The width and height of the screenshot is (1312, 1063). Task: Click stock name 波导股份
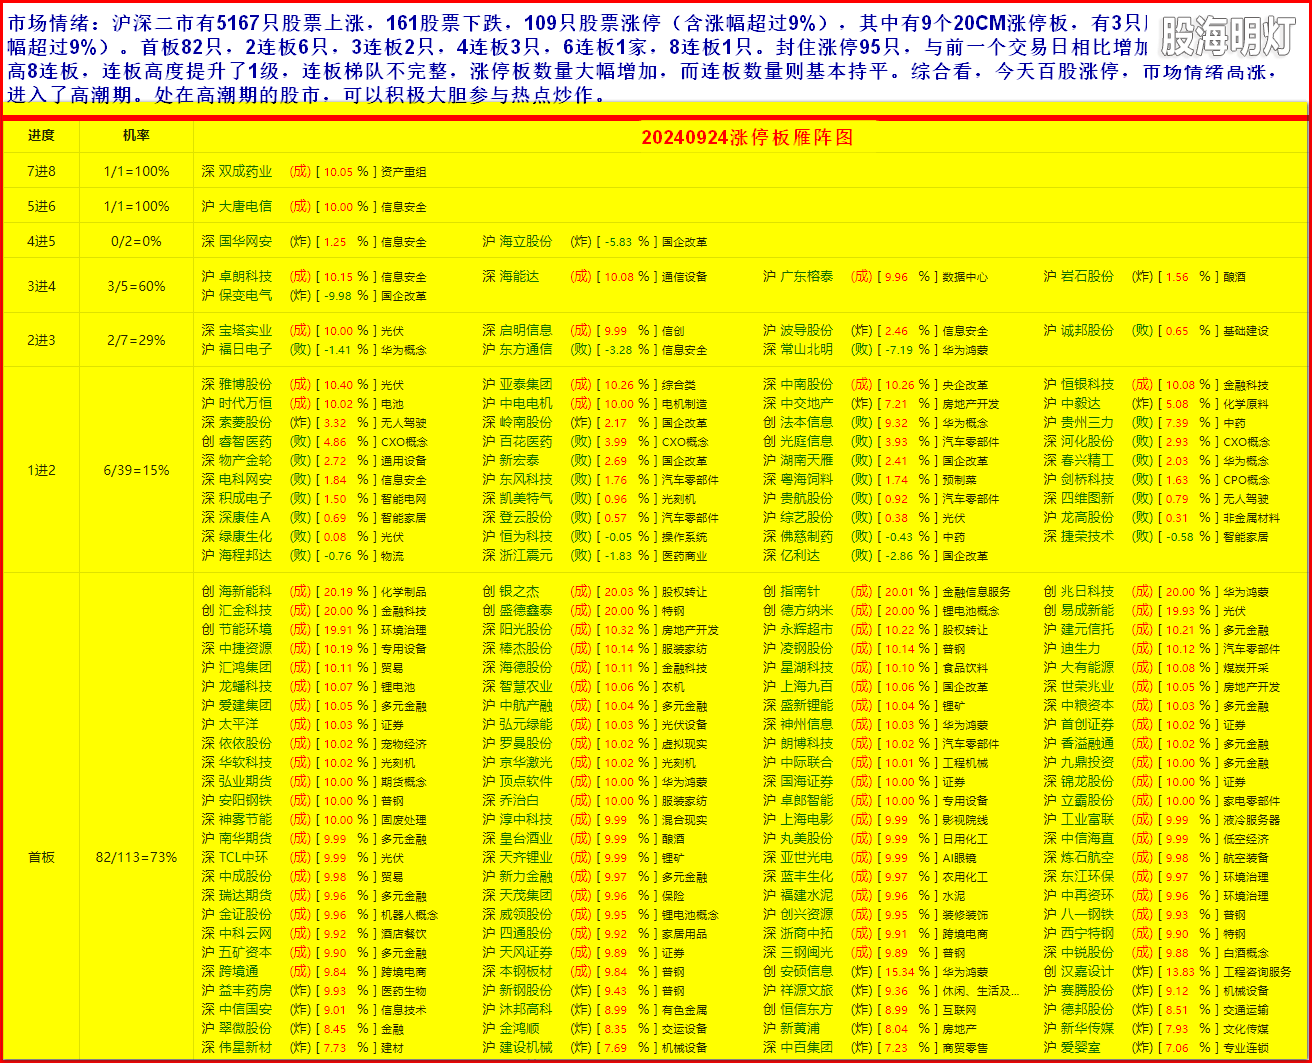tap(807, 330)
